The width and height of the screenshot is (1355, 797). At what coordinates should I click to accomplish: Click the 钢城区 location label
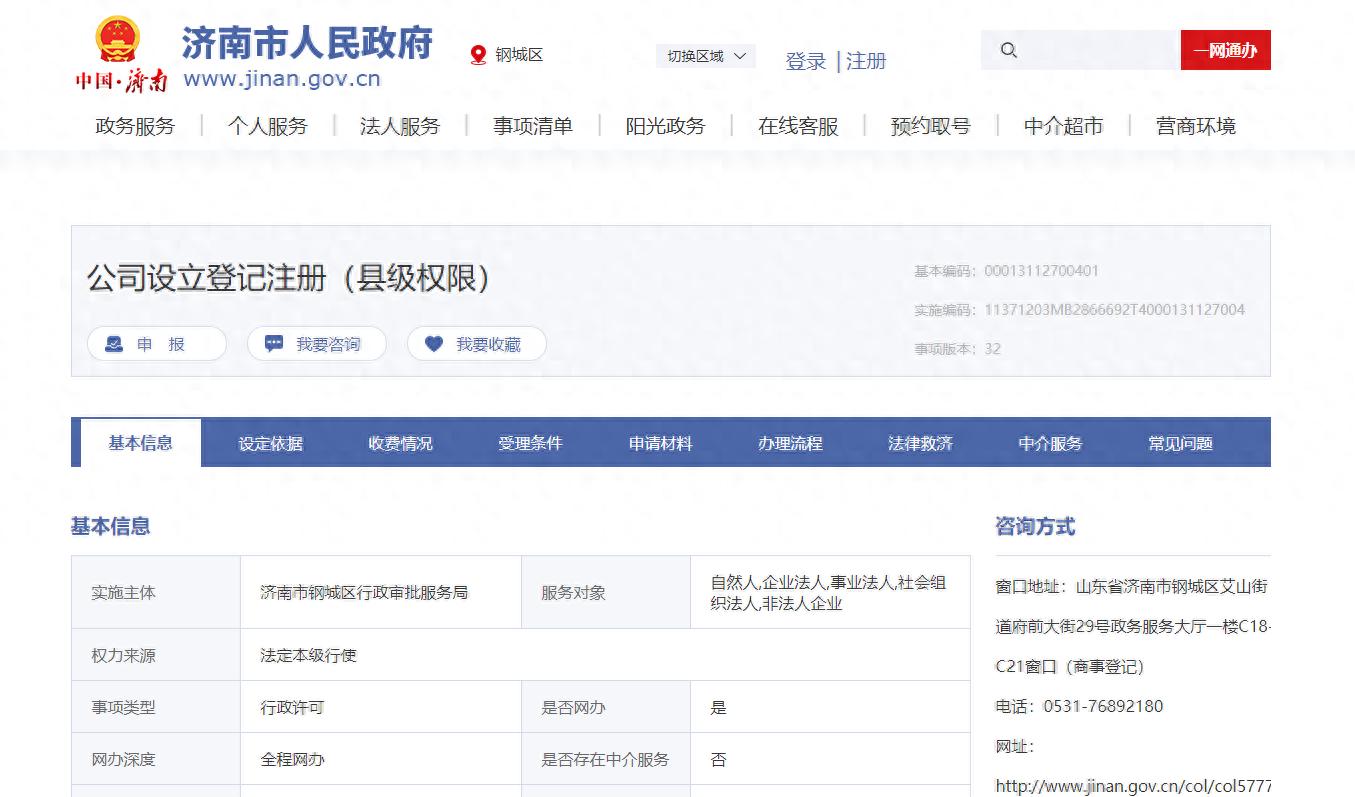[x=520, y=55]
